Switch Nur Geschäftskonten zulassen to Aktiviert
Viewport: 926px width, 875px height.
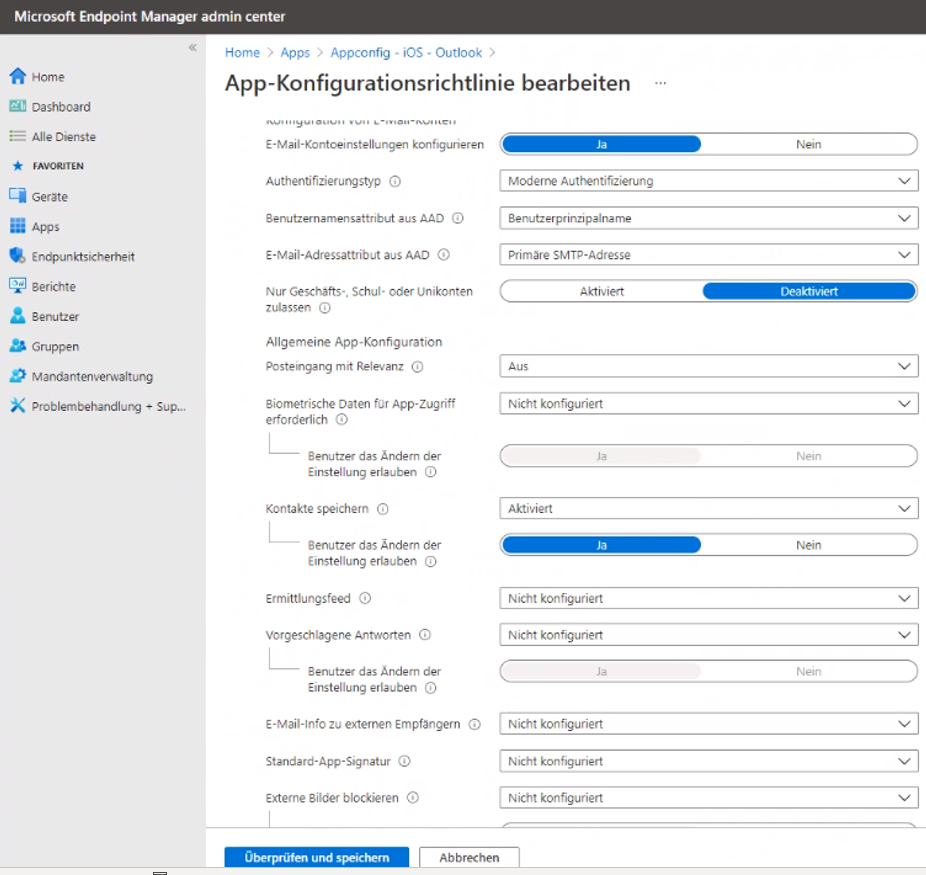(601, 291)
